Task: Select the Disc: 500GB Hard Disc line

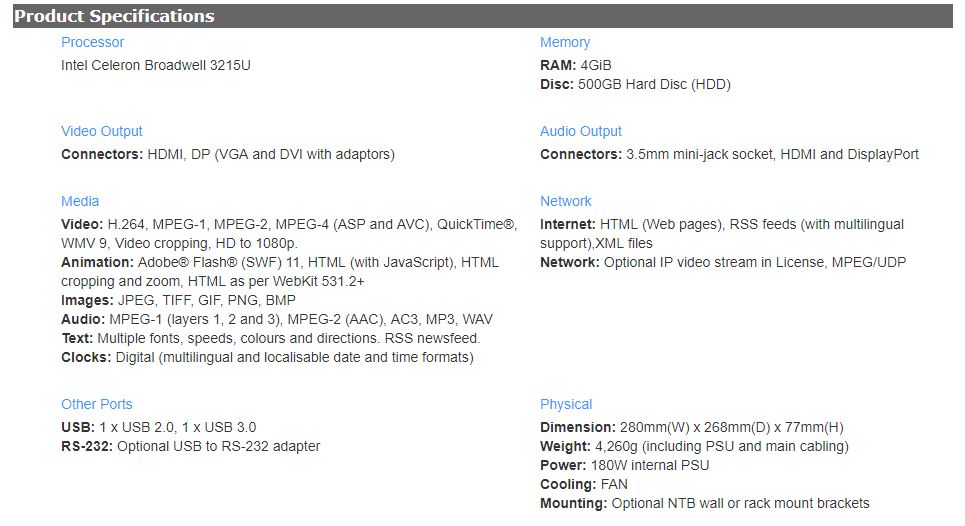Action: 635,84
